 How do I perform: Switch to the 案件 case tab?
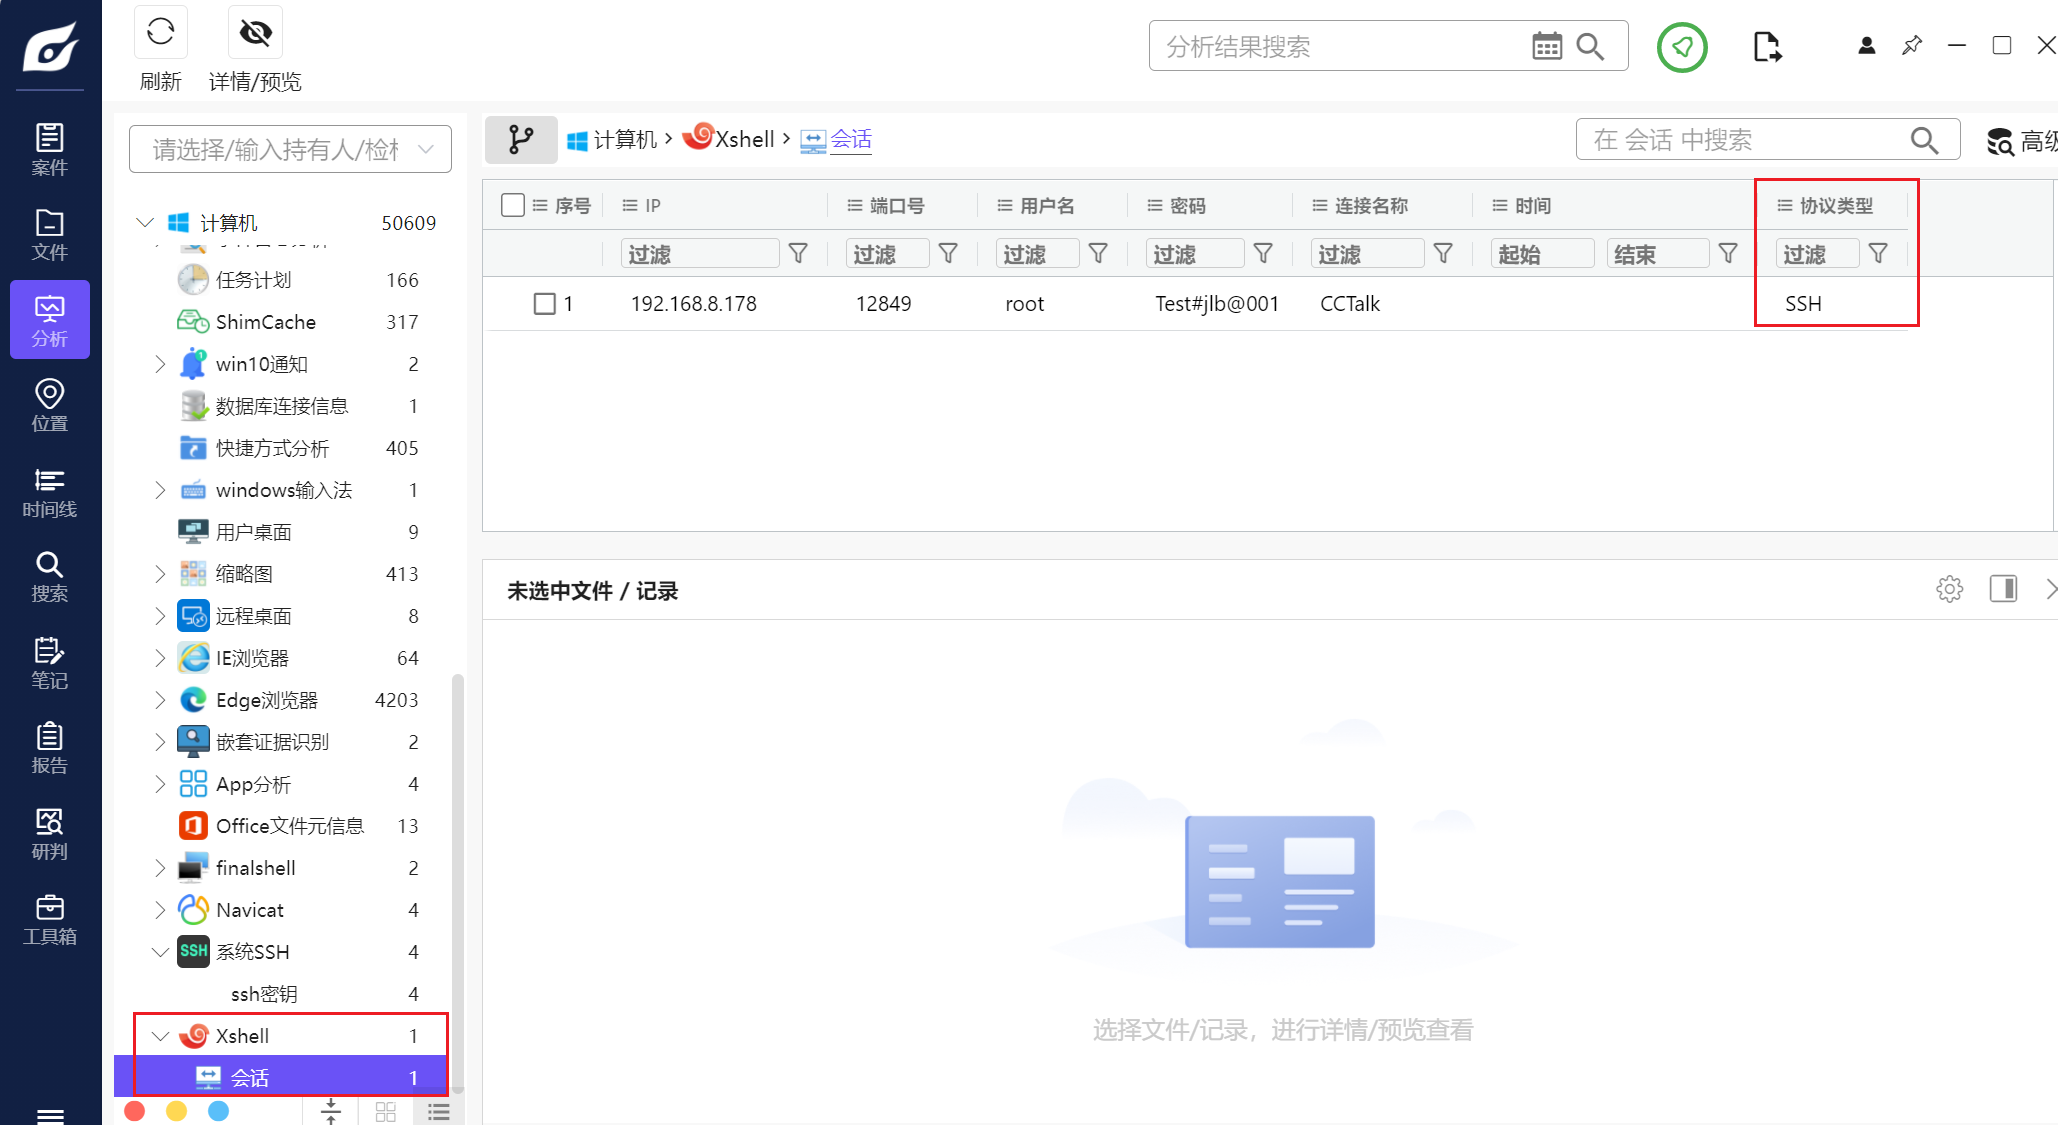[49, 149]
